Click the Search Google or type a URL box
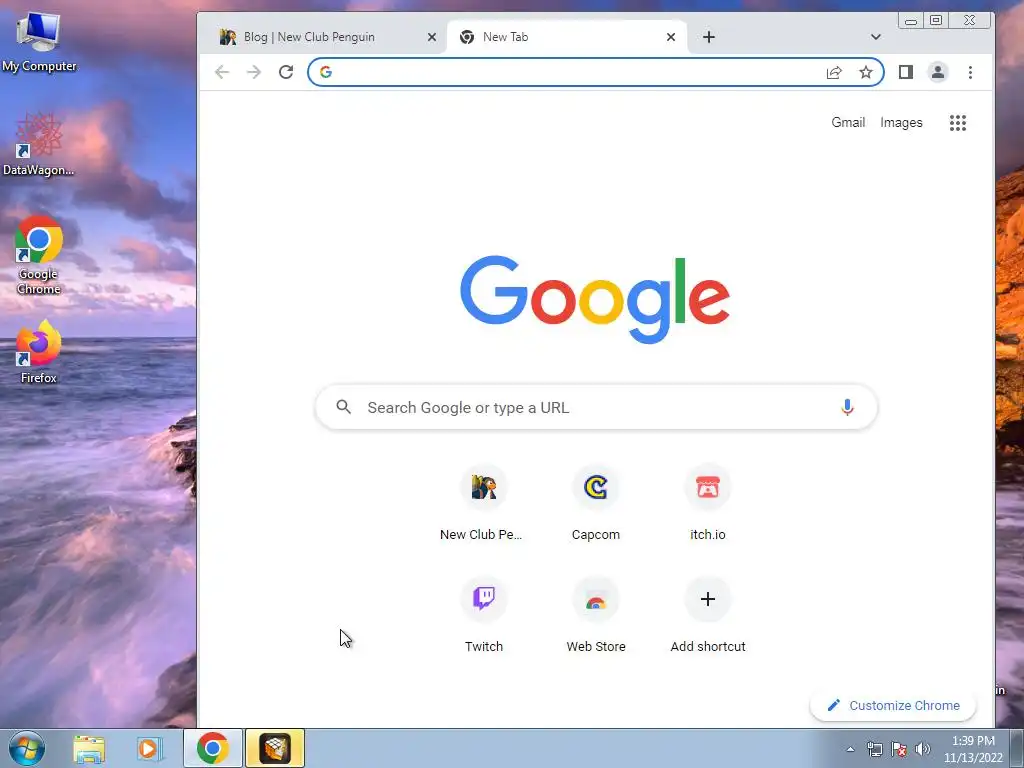This screenshot has width=1024, height=768. pyautogui.click(x=596, y=407)
